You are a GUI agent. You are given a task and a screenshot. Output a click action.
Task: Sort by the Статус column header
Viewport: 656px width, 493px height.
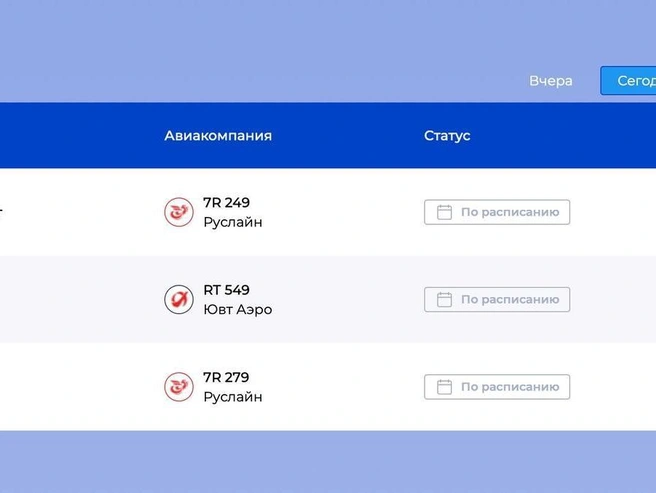click(x=447, y=136)
